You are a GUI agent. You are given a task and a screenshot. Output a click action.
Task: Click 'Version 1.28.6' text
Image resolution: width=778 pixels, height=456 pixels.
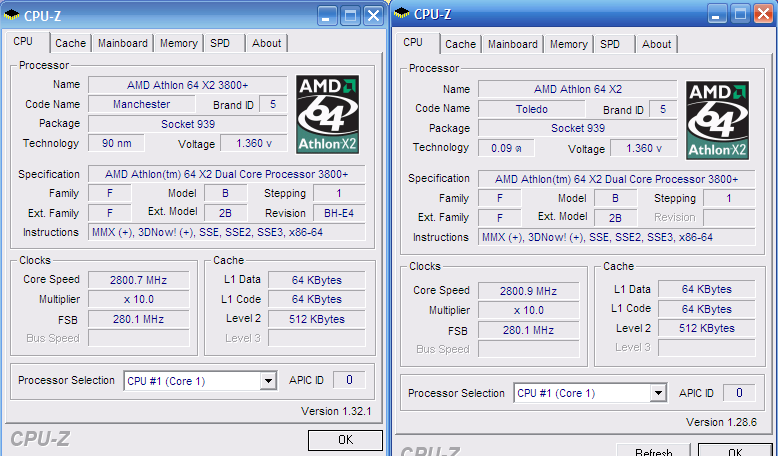tap(721, 422)
